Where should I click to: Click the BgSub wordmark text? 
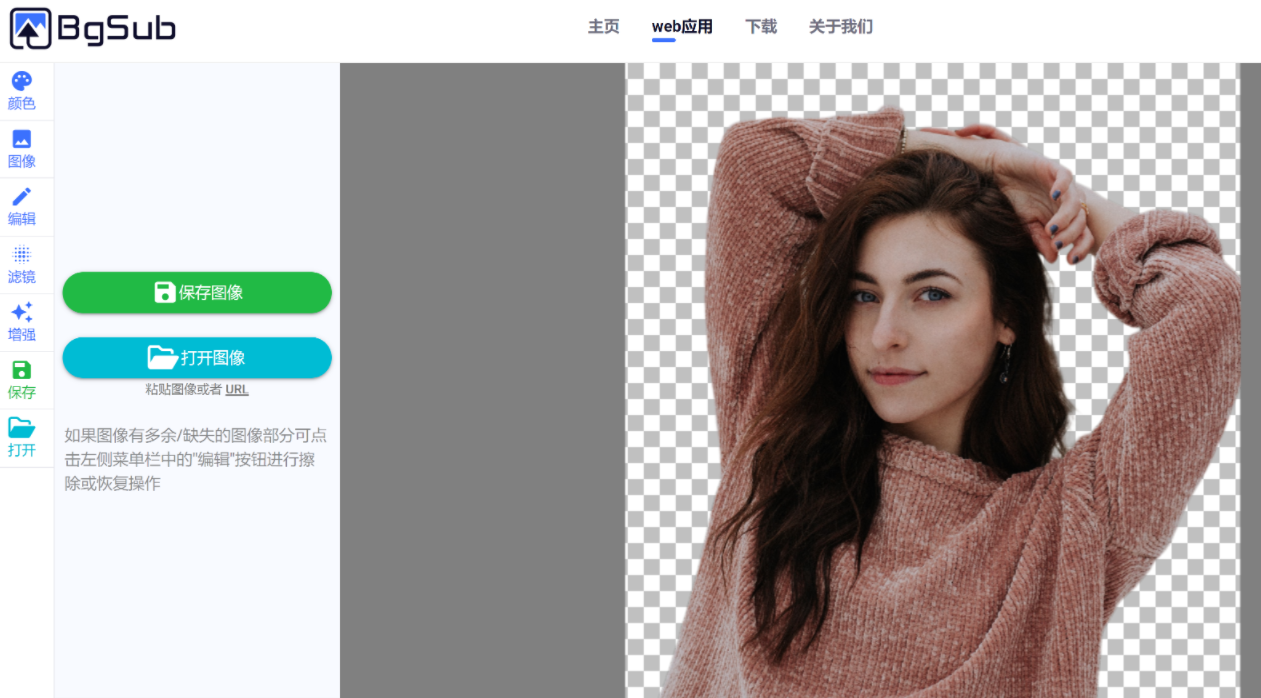point(116,30)
